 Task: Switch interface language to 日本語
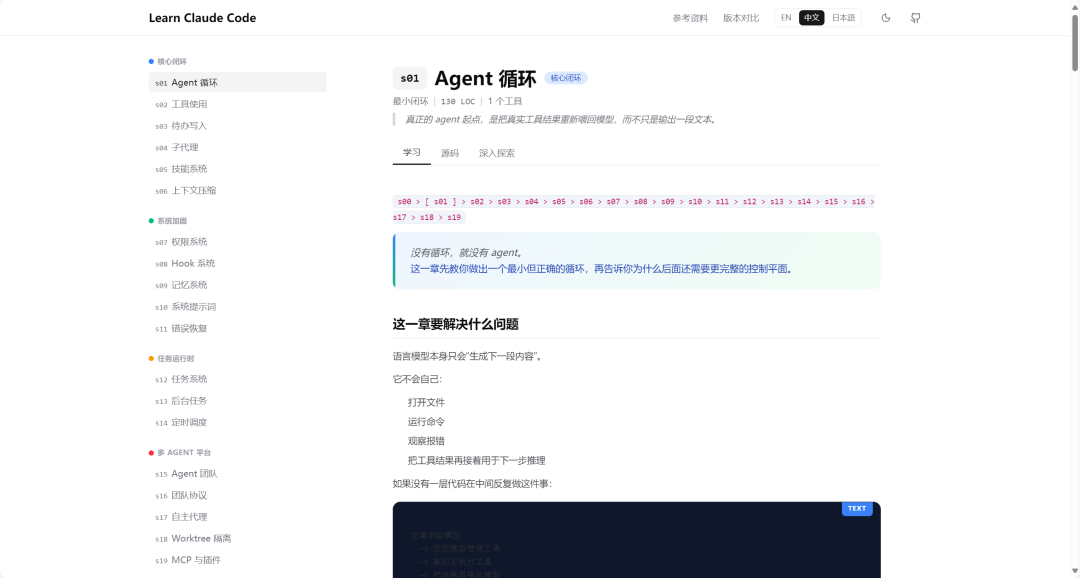coord(843,17)
